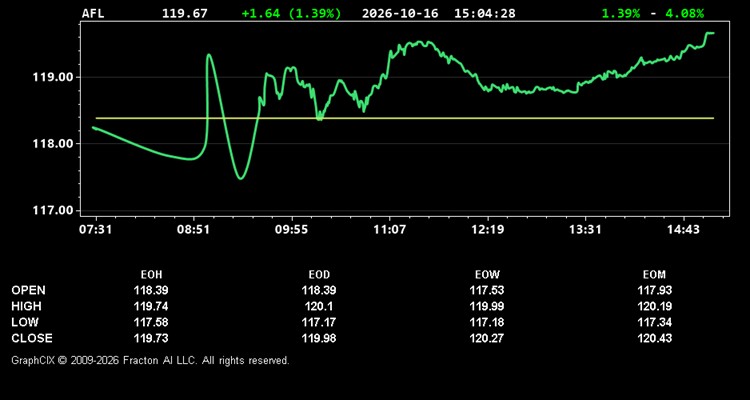Click the 09:55 time axis label

coord(291,230)
